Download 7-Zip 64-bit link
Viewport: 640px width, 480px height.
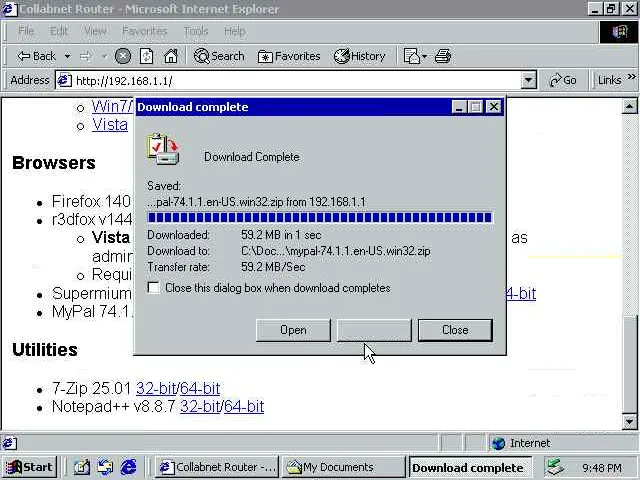click(200, 388)
